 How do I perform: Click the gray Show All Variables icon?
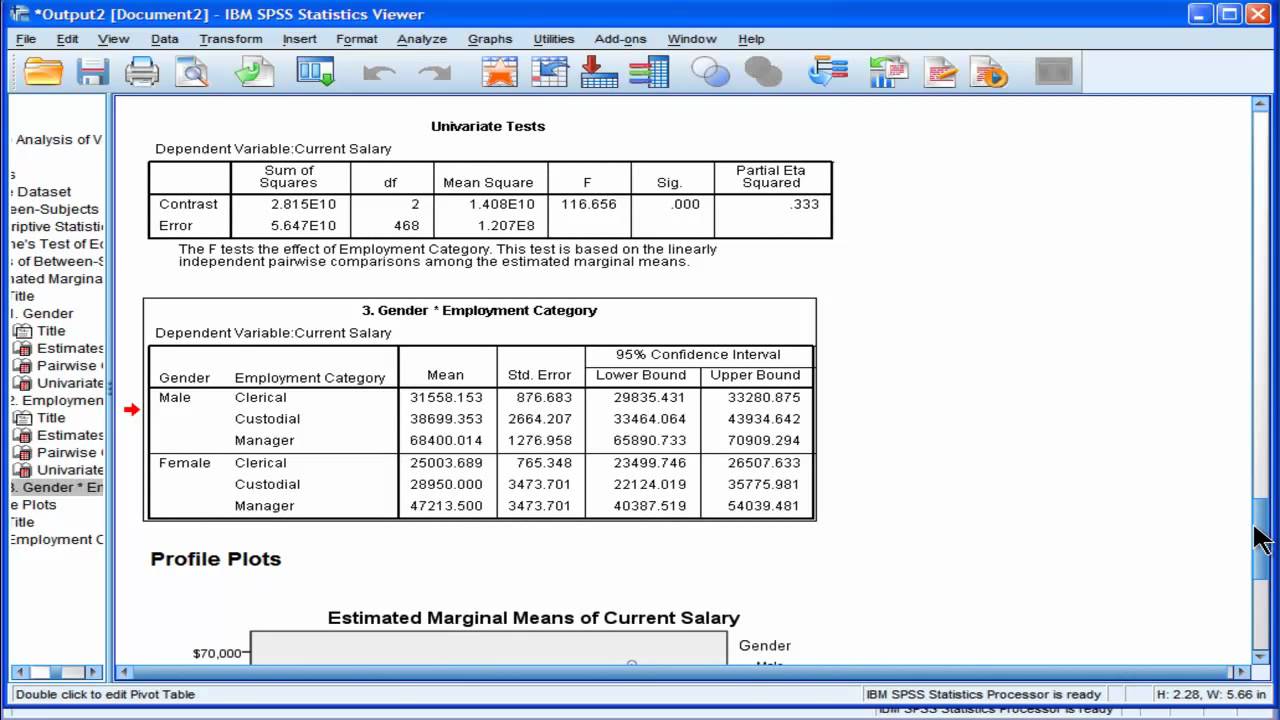pos(763,73)
